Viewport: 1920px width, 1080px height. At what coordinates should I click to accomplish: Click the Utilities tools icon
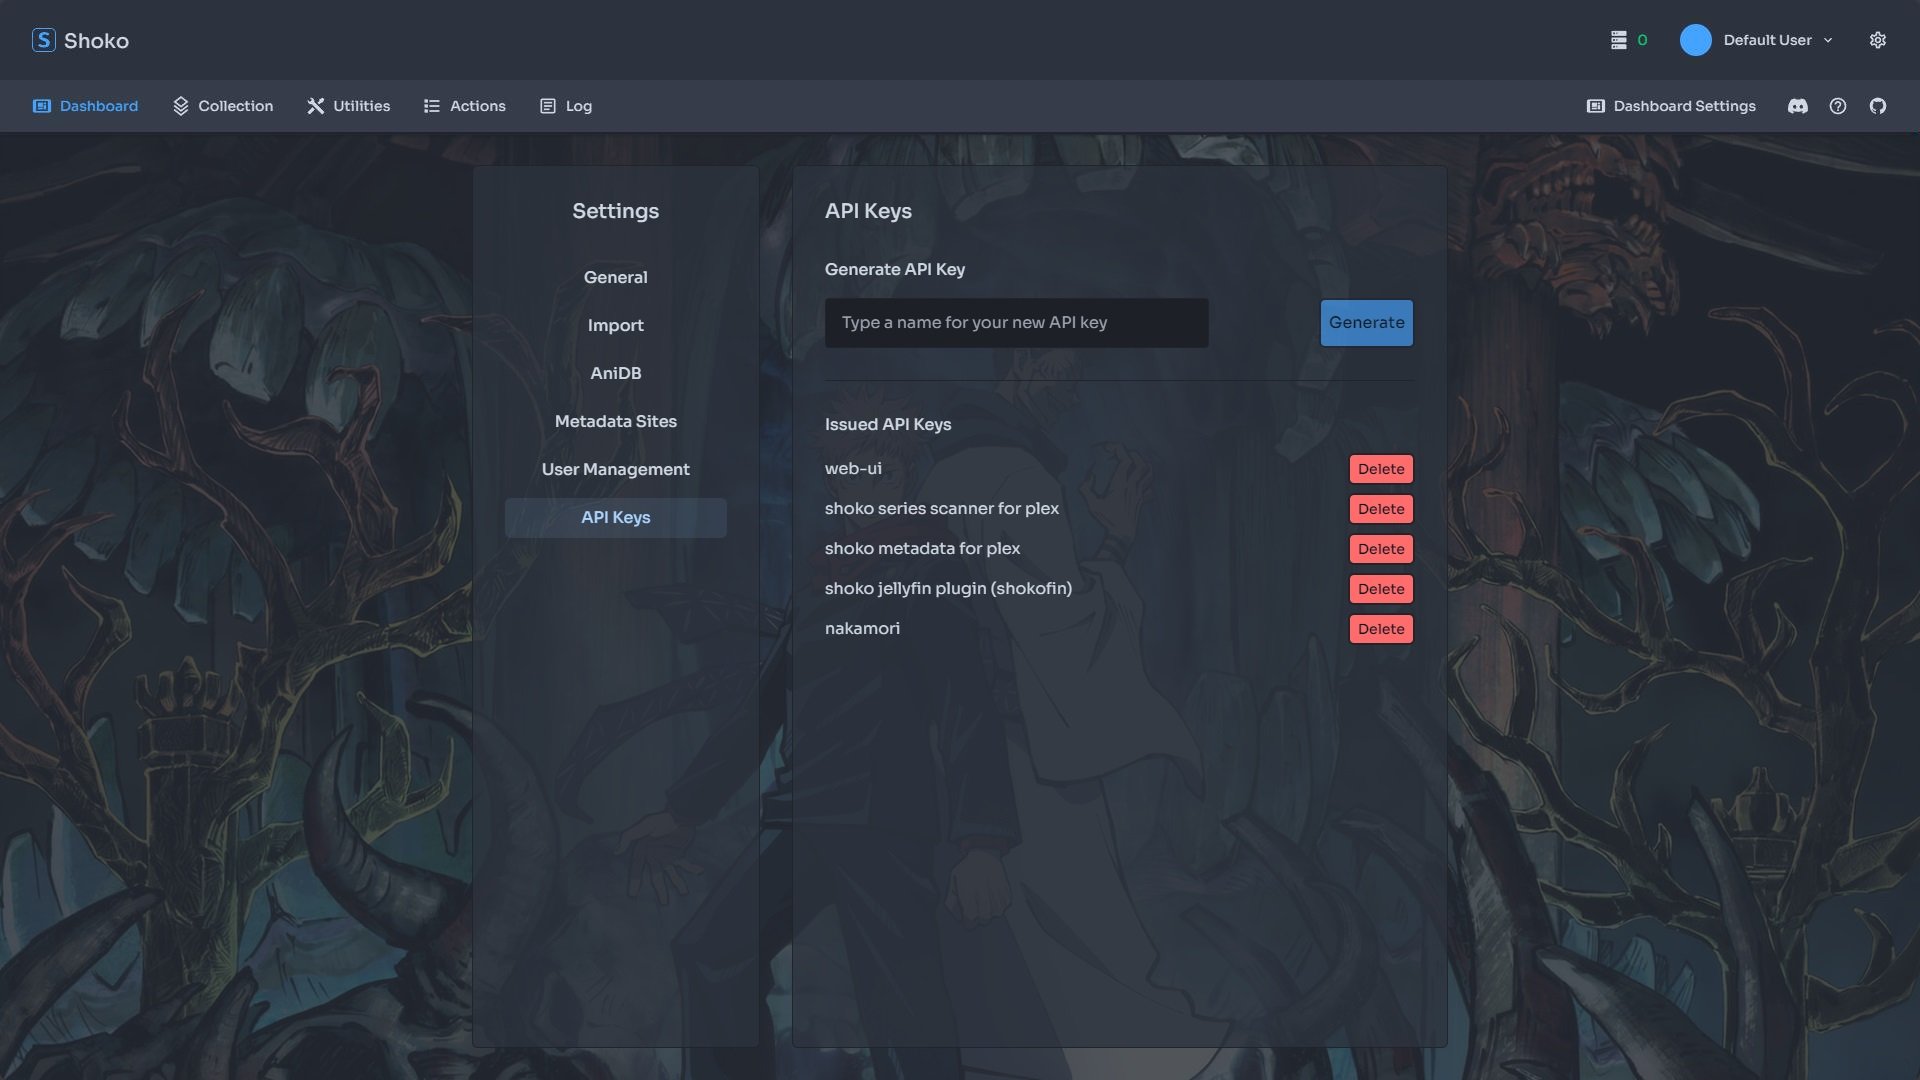[x=315, y=106]
